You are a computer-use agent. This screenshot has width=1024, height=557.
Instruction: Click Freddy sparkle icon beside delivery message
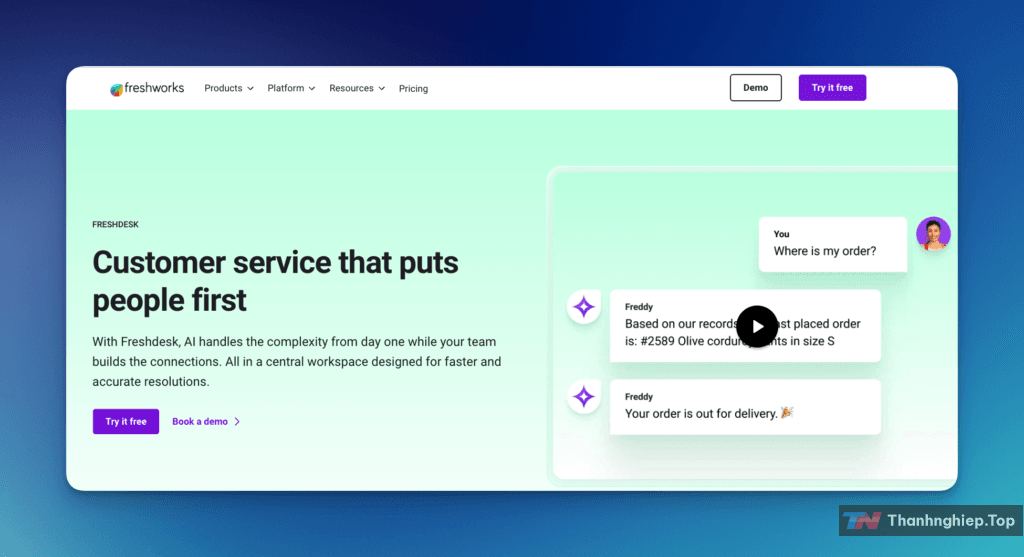click(584, 397)
